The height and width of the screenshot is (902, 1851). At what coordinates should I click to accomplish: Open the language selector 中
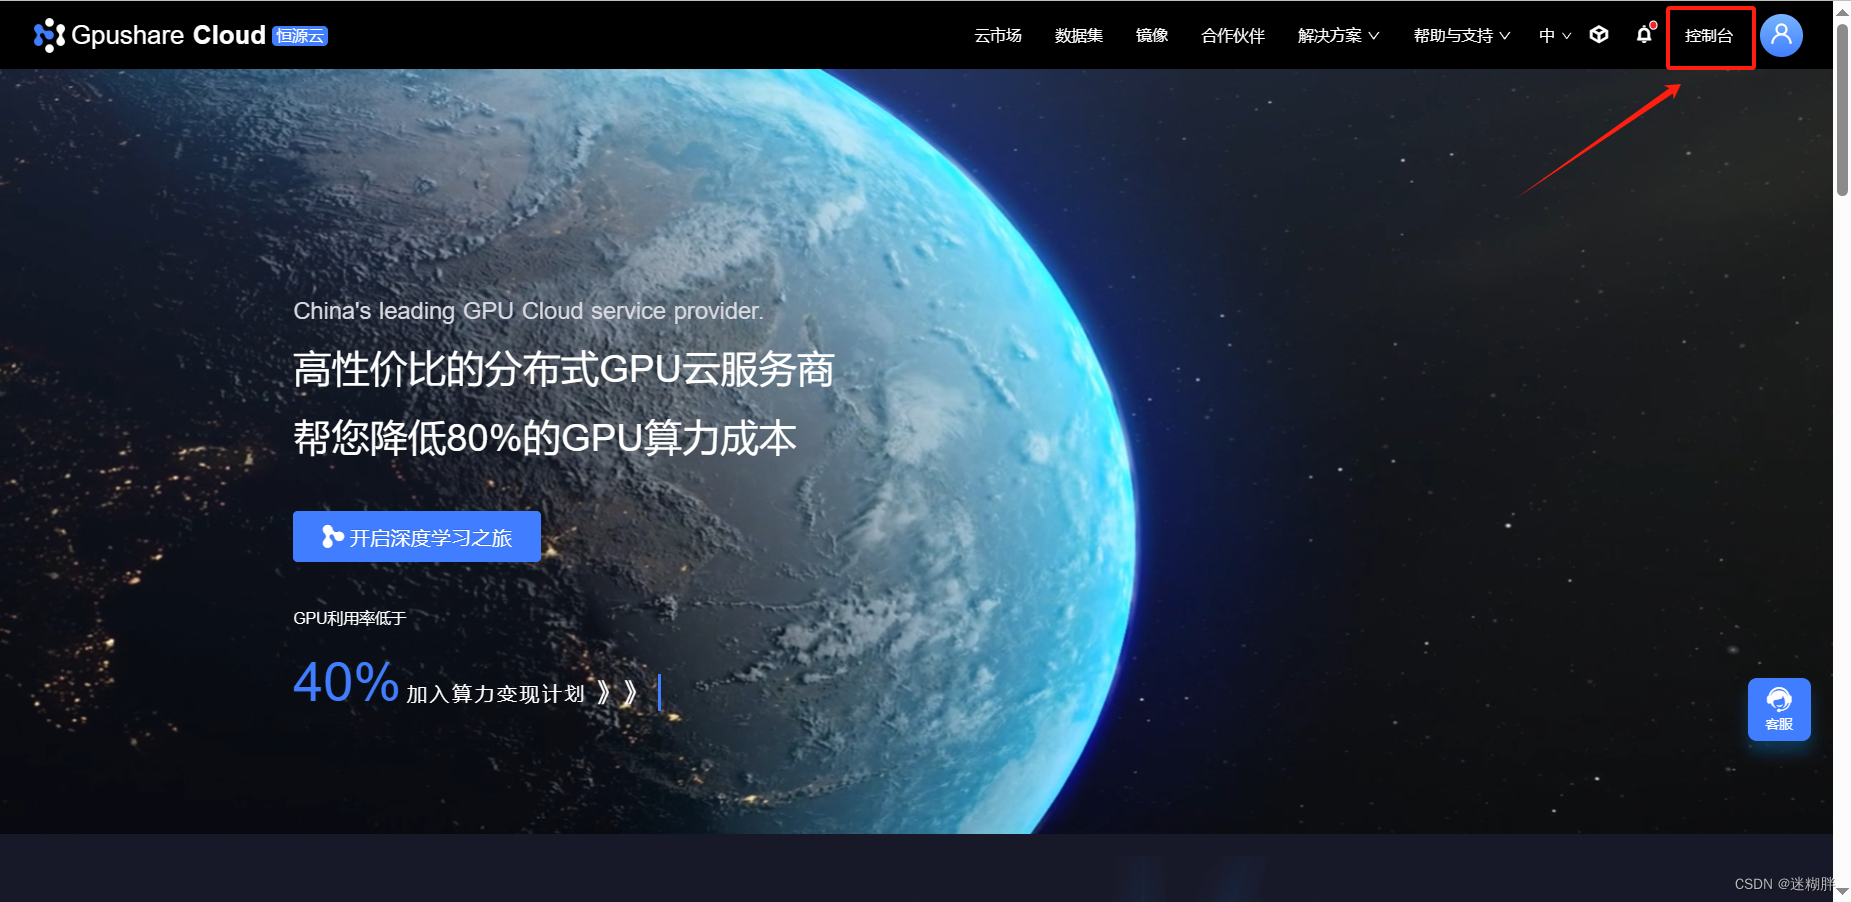(x=1555, y=35)
